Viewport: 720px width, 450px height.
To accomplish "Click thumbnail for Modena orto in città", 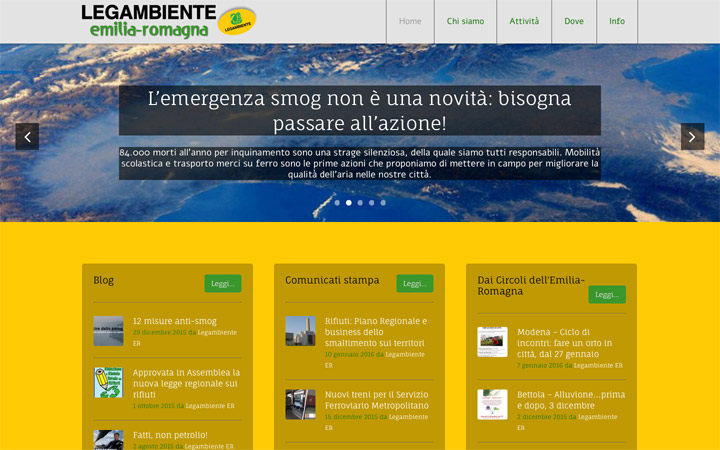I will [x=492, y=342].
